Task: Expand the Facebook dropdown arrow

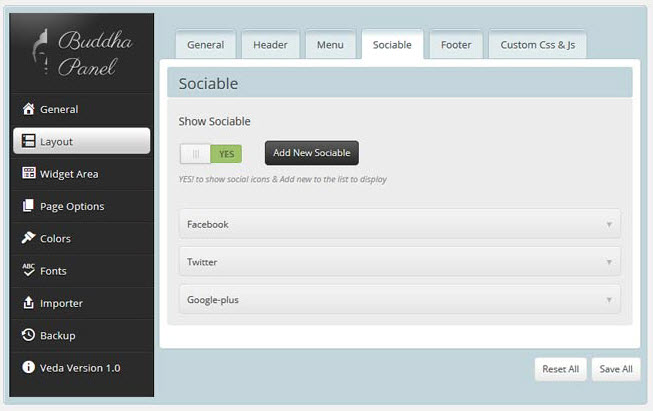Action: point(609,225)
